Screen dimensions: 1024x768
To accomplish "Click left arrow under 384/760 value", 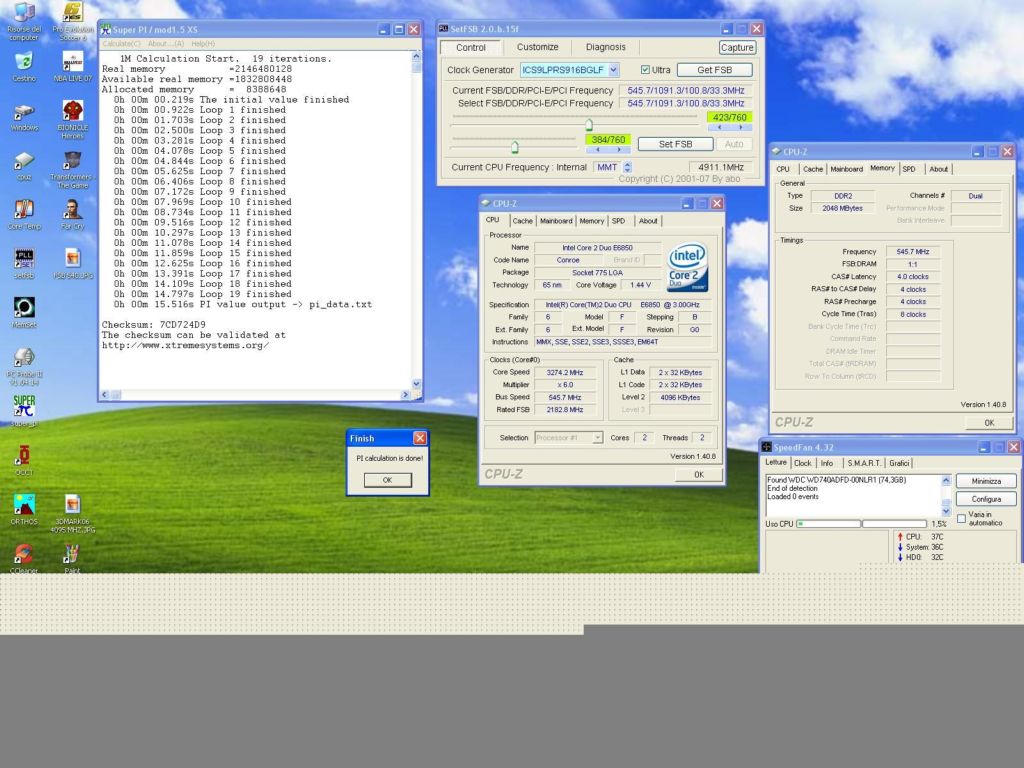I will coord(597,150).
